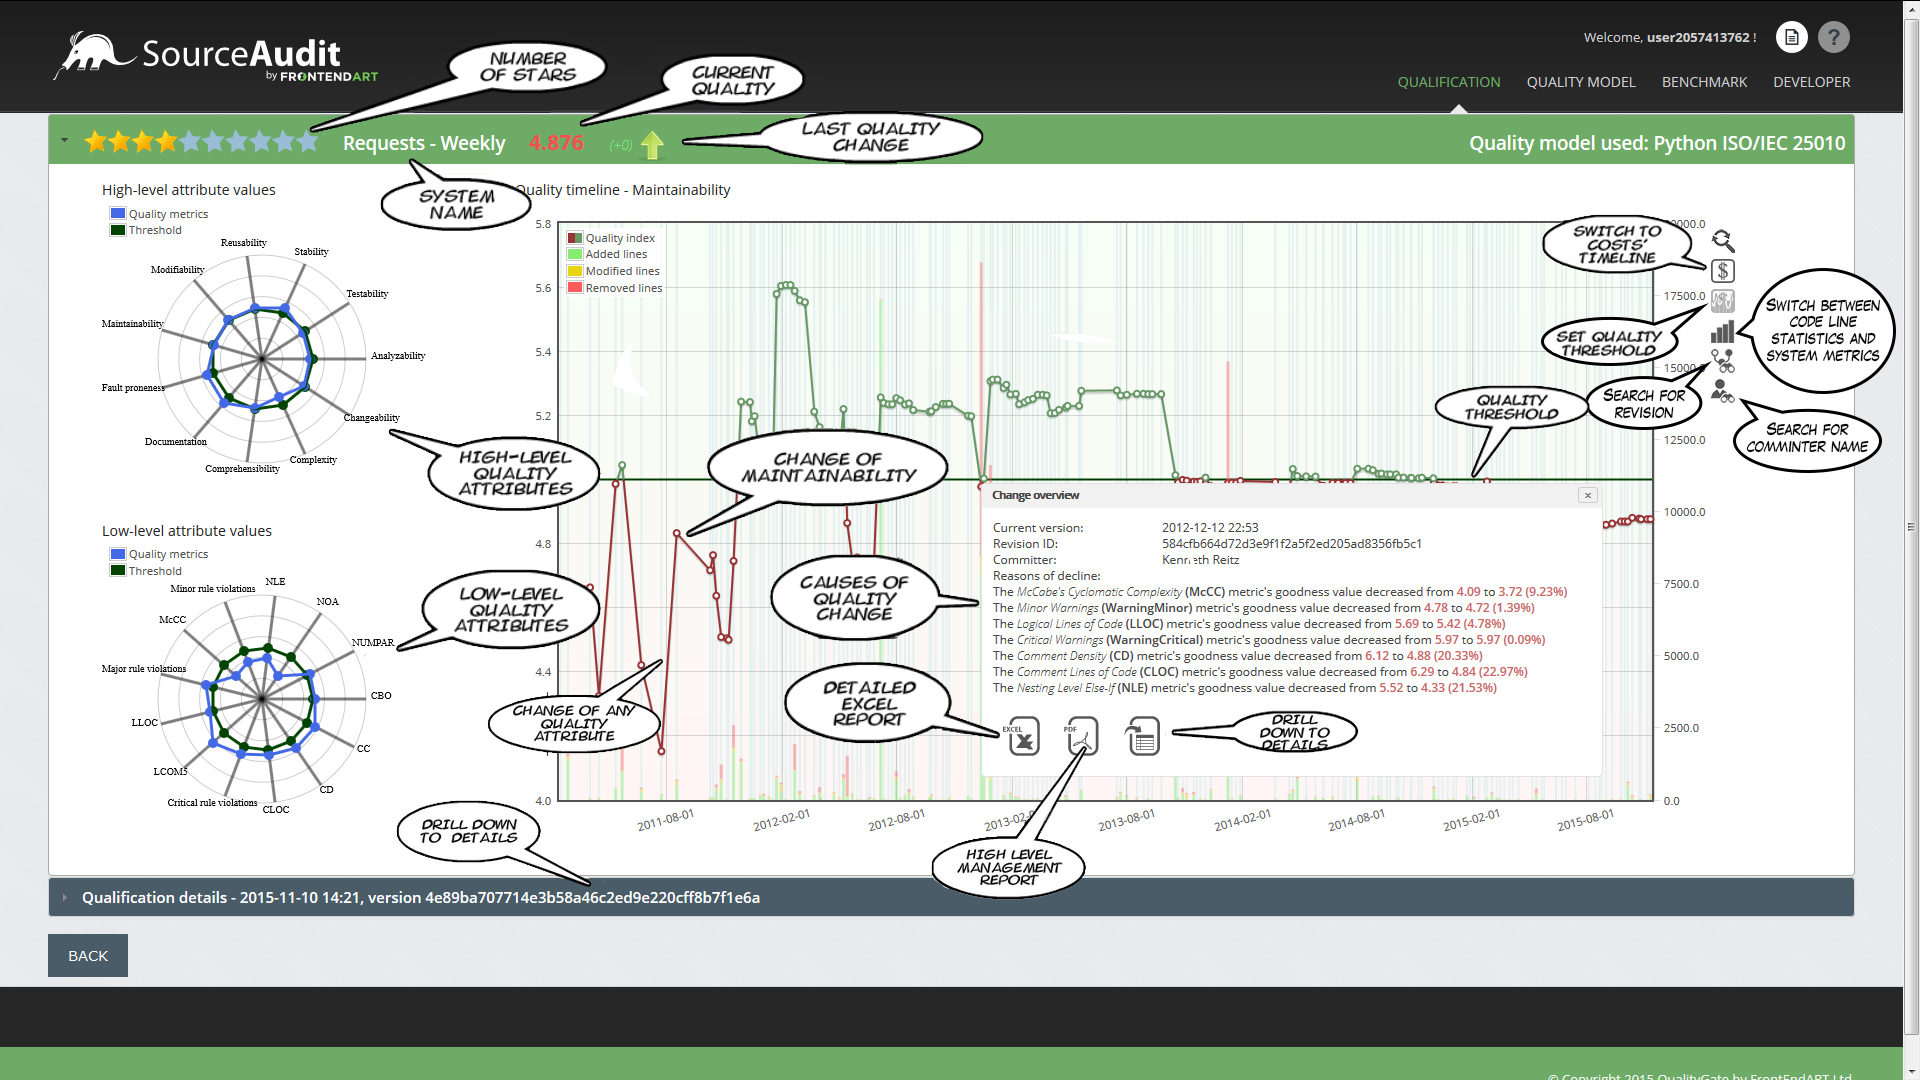Image resolution: width=1920 pixels, height=1080 pixels.
Task: Click the star rating to adjust stars
Action: (x=200, y=141)
